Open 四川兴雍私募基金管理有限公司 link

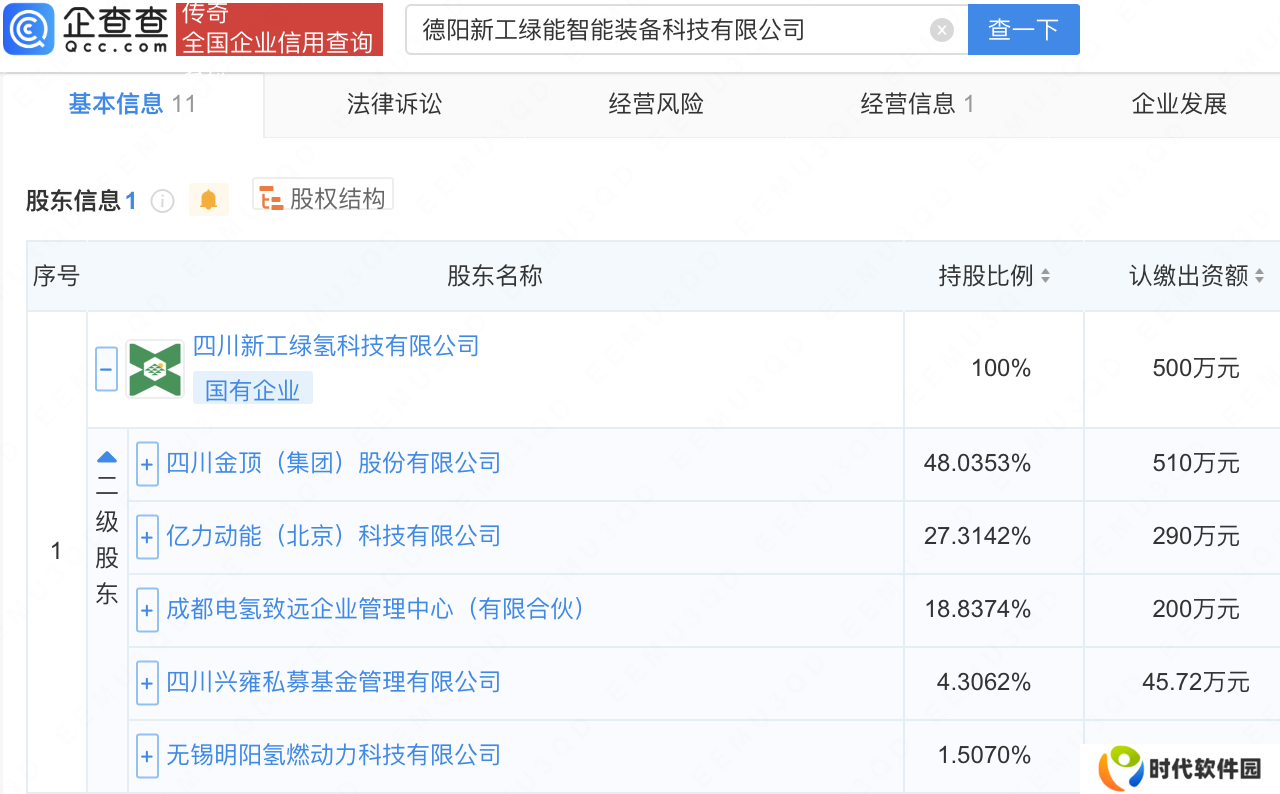tap(333, 682)
